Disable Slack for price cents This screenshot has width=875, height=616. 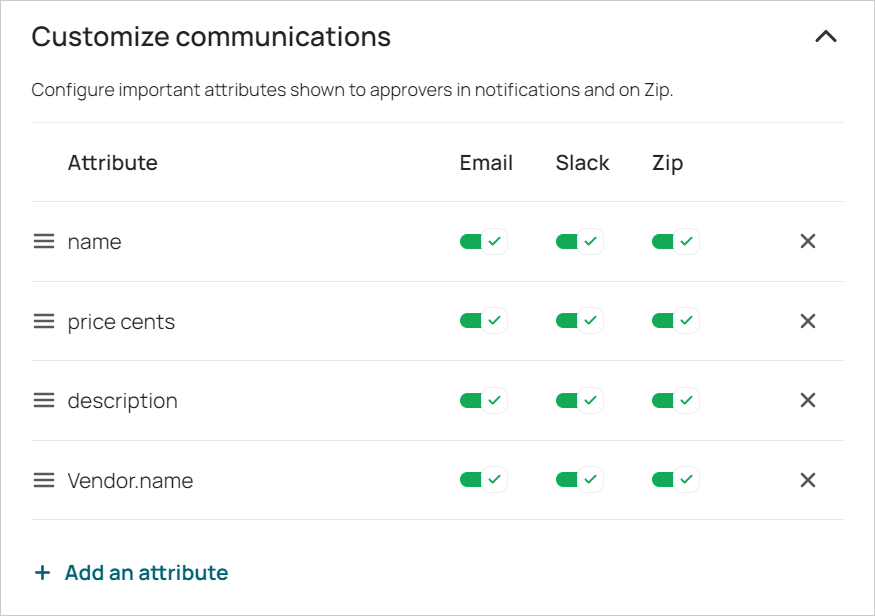(580, 321)
